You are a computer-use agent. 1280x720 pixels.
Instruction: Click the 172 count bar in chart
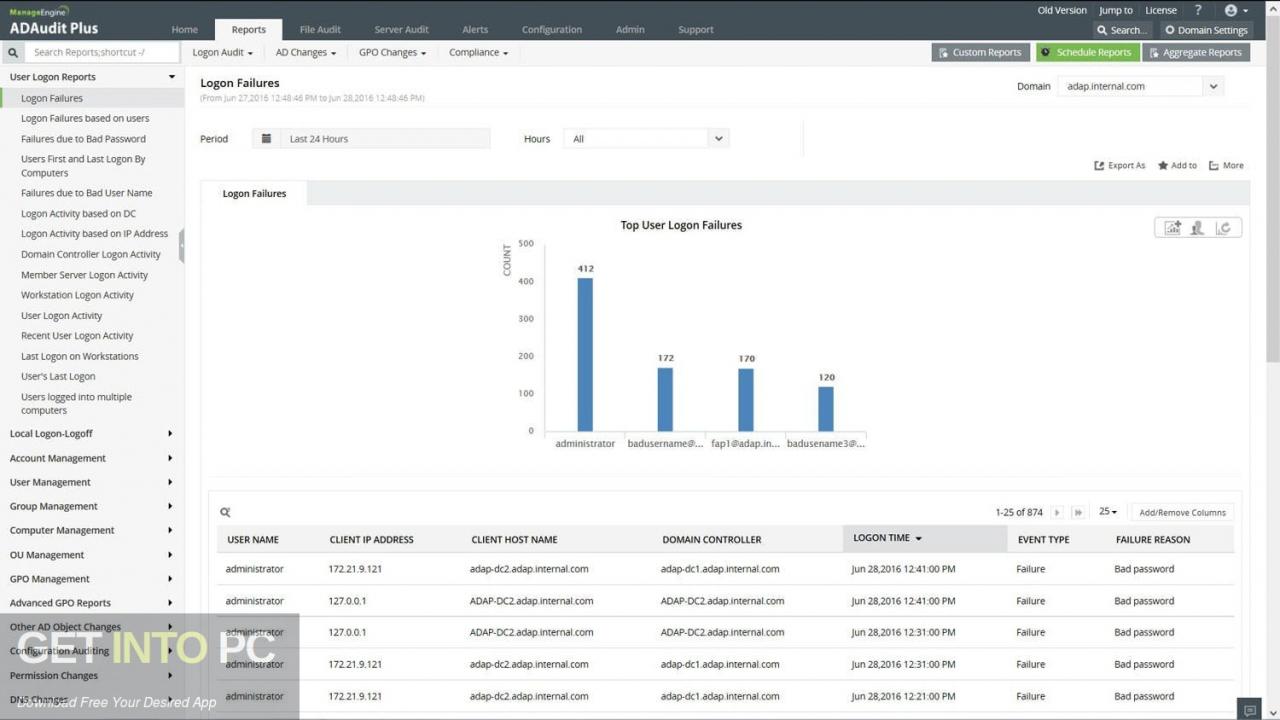coord(665,399)
